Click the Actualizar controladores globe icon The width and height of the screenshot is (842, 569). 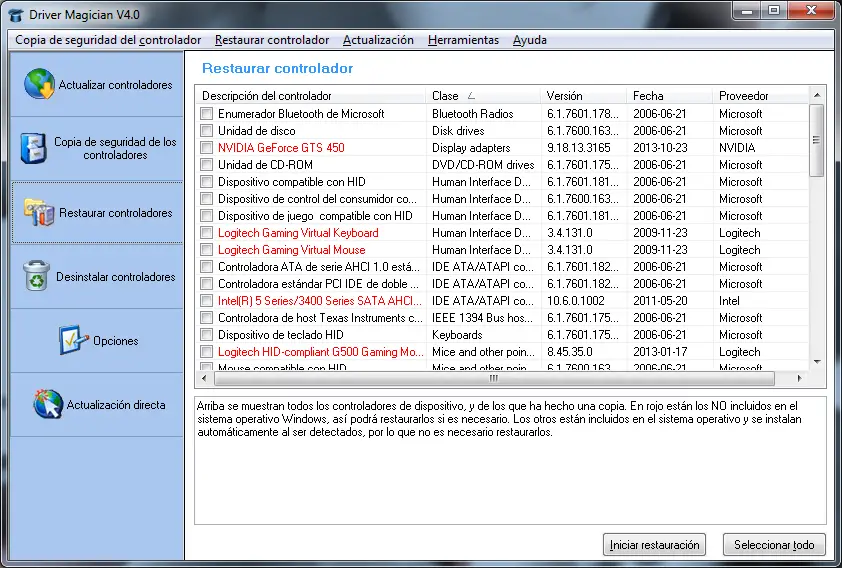click(39, 84)
